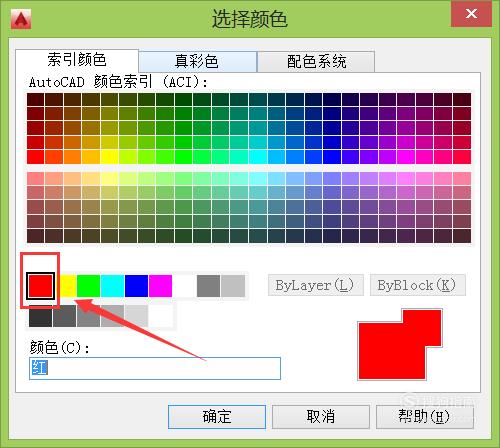Pick the pale yellow swatch in the lower palette's top row
The image size is (500, 448).
(x=109, y=178)
